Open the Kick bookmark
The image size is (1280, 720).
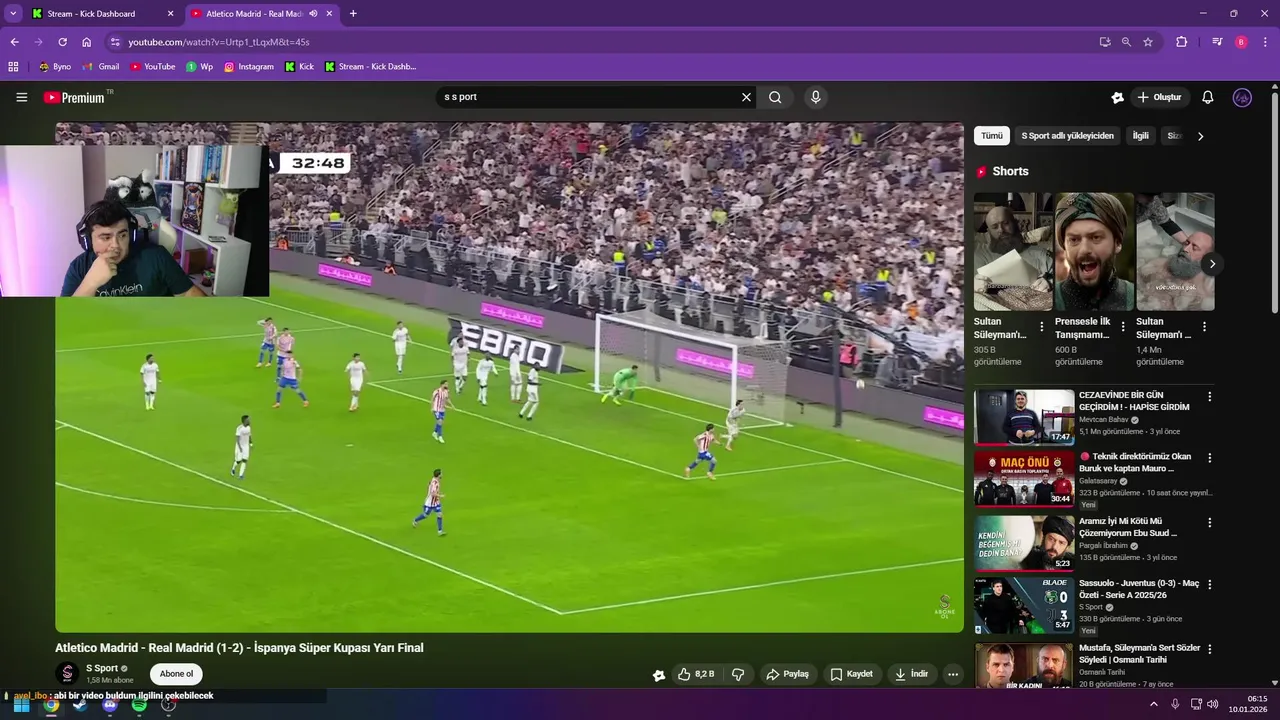299,67
